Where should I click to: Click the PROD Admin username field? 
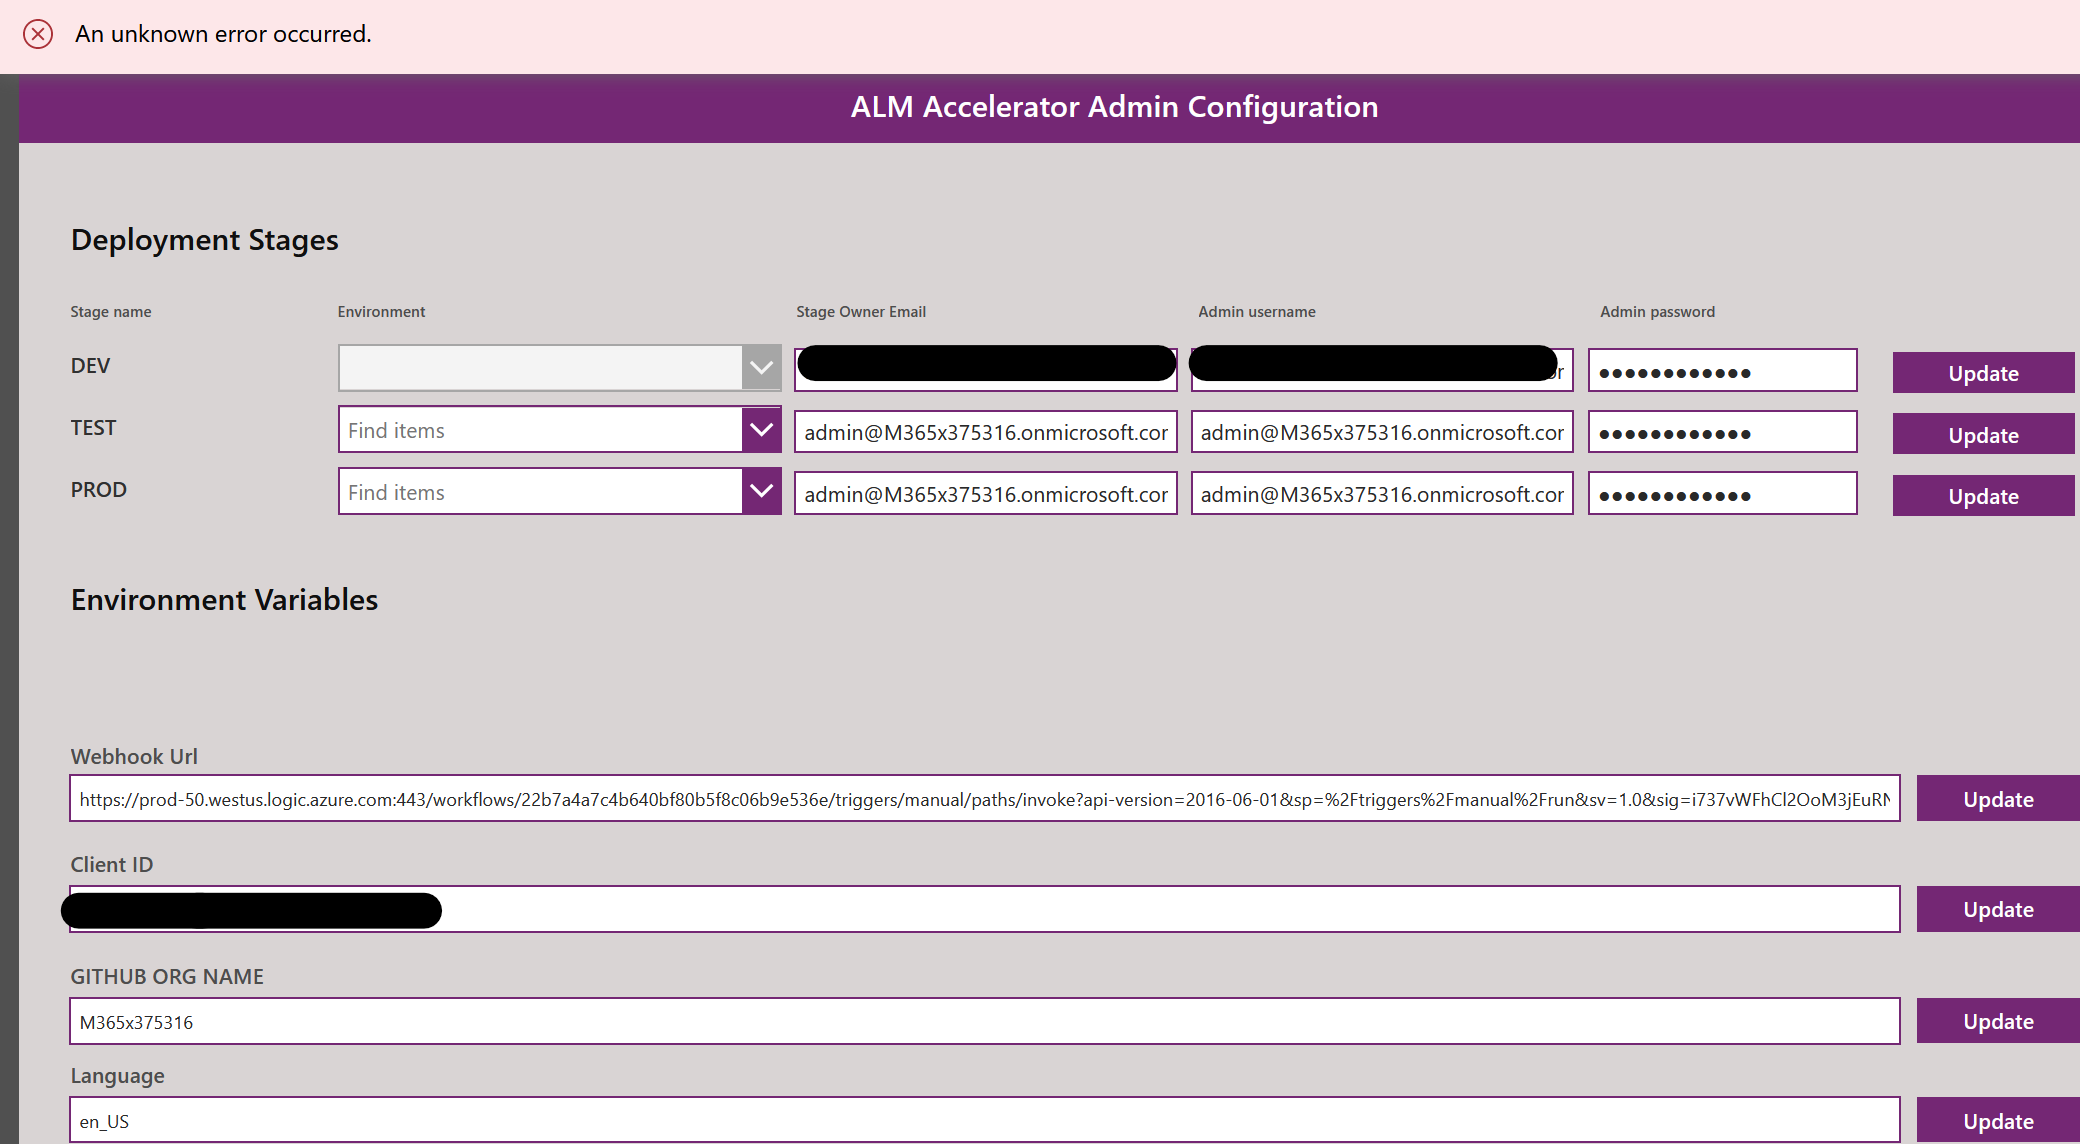coord(1381,492)
